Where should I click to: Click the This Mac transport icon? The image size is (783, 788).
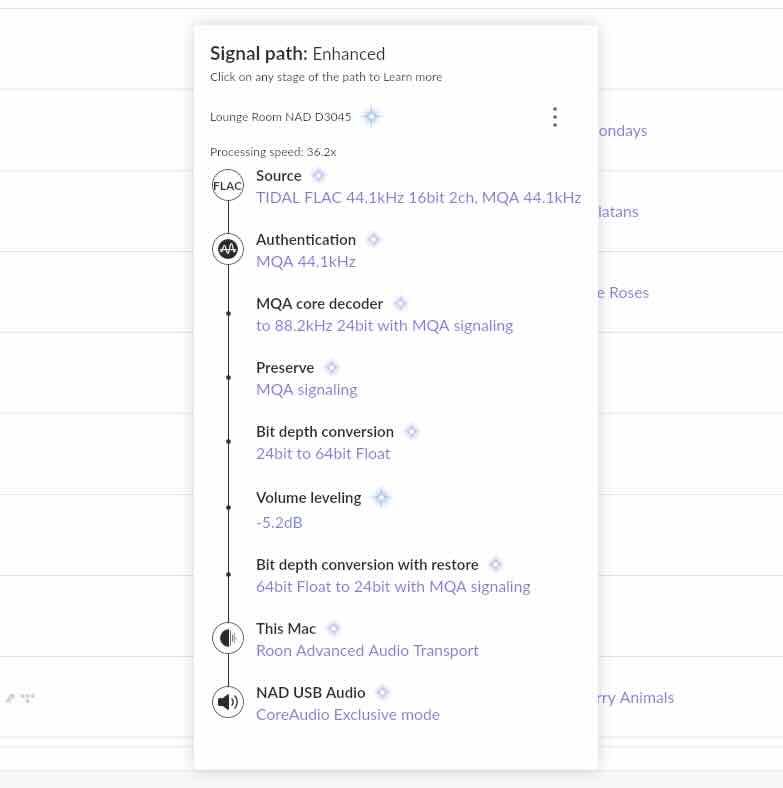pos(228,638)
